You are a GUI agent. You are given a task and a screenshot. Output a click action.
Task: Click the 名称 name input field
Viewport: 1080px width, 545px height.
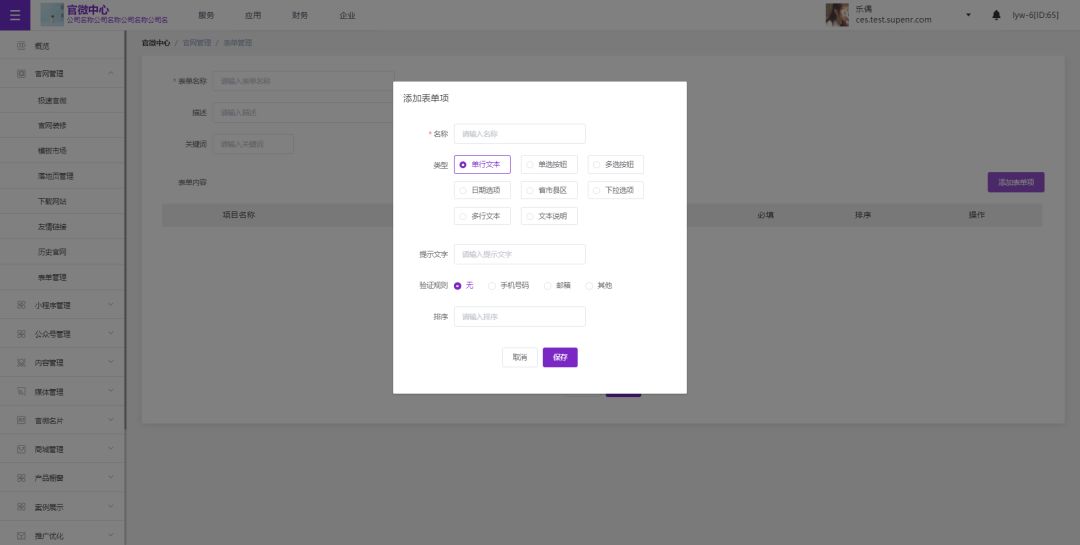coord(519,134)
